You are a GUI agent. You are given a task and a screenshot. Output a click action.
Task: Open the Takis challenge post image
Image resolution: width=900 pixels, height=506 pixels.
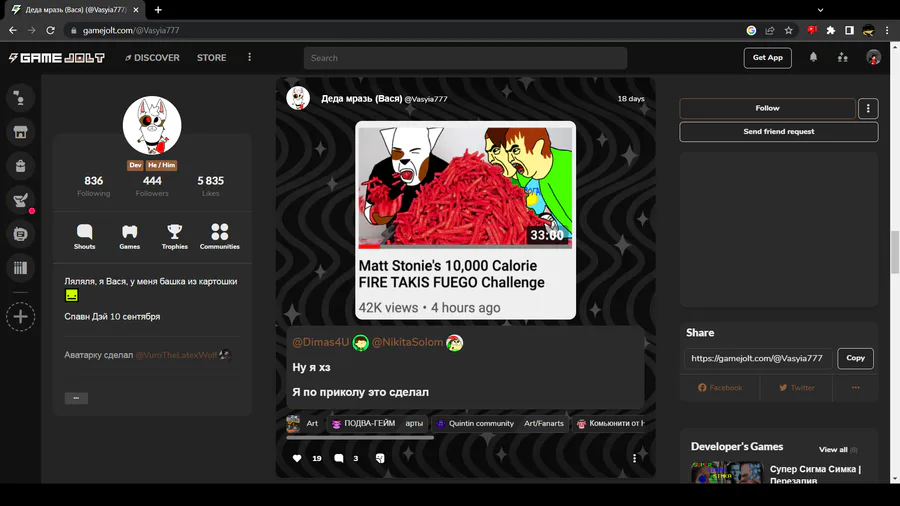click(x=465, y=220)
